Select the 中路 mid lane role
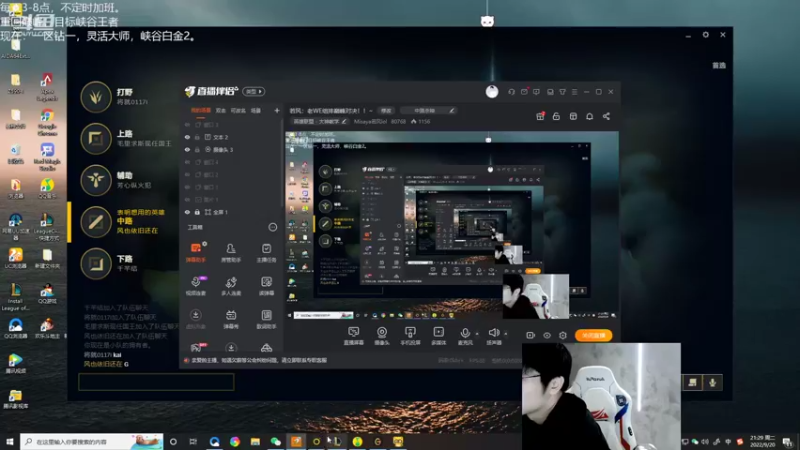The image size is (800, 450). point(95,222)
